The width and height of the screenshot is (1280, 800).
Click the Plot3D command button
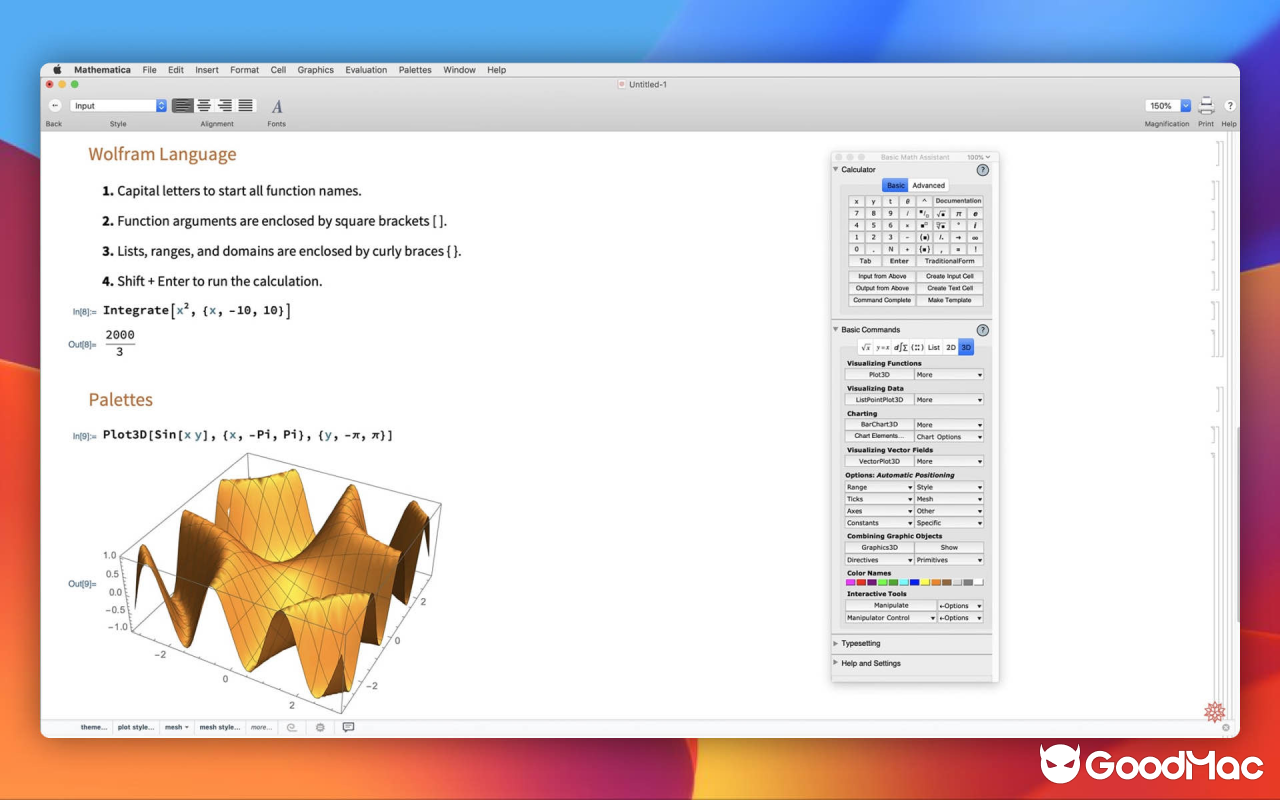(x=878, y=374)
